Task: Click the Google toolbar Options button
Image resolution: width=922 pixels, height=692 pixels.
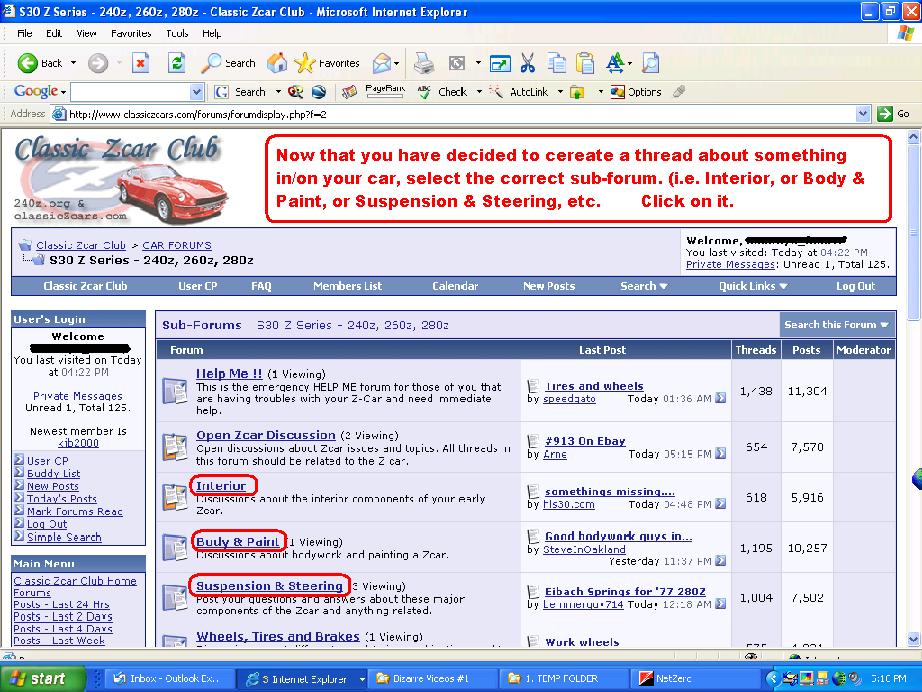Action: tap(636, 92)
